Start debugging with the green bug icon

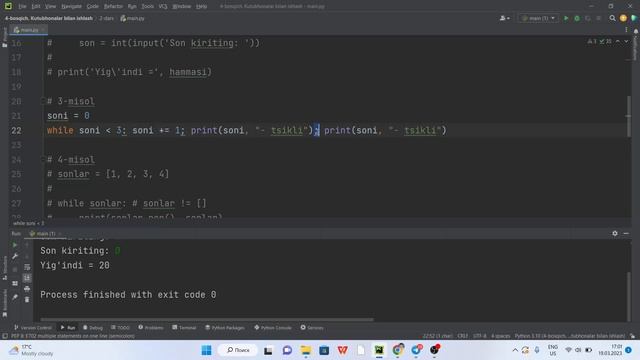coord(577,18)
